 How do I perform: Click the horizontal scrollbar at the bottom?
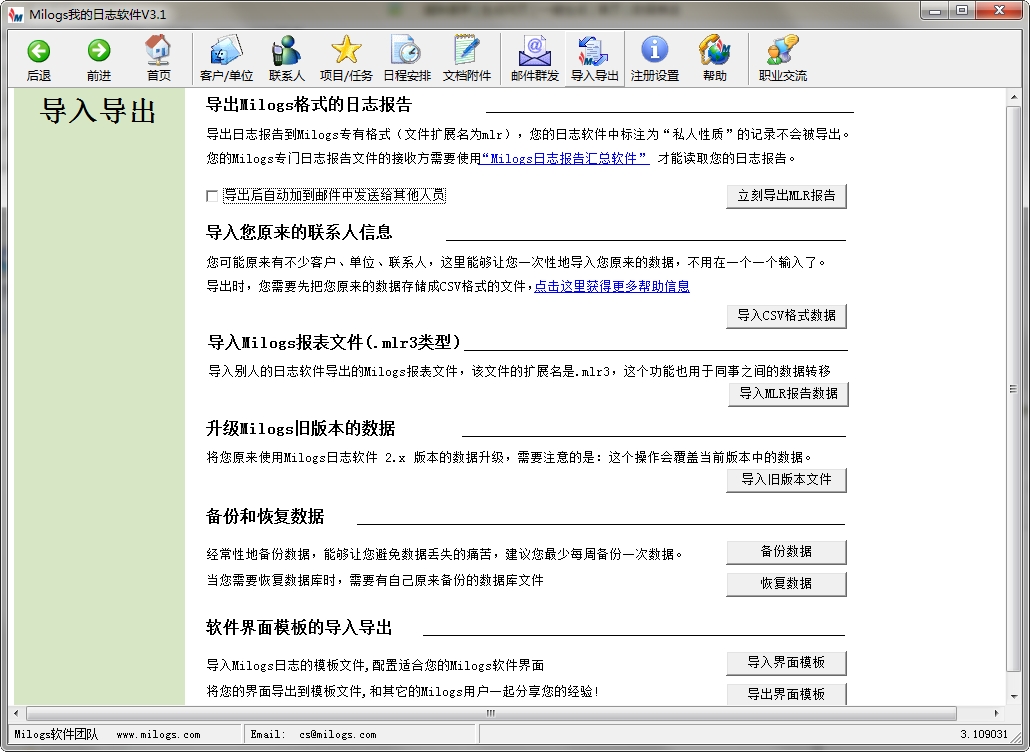pyautogui.click(x=490, y=712)
